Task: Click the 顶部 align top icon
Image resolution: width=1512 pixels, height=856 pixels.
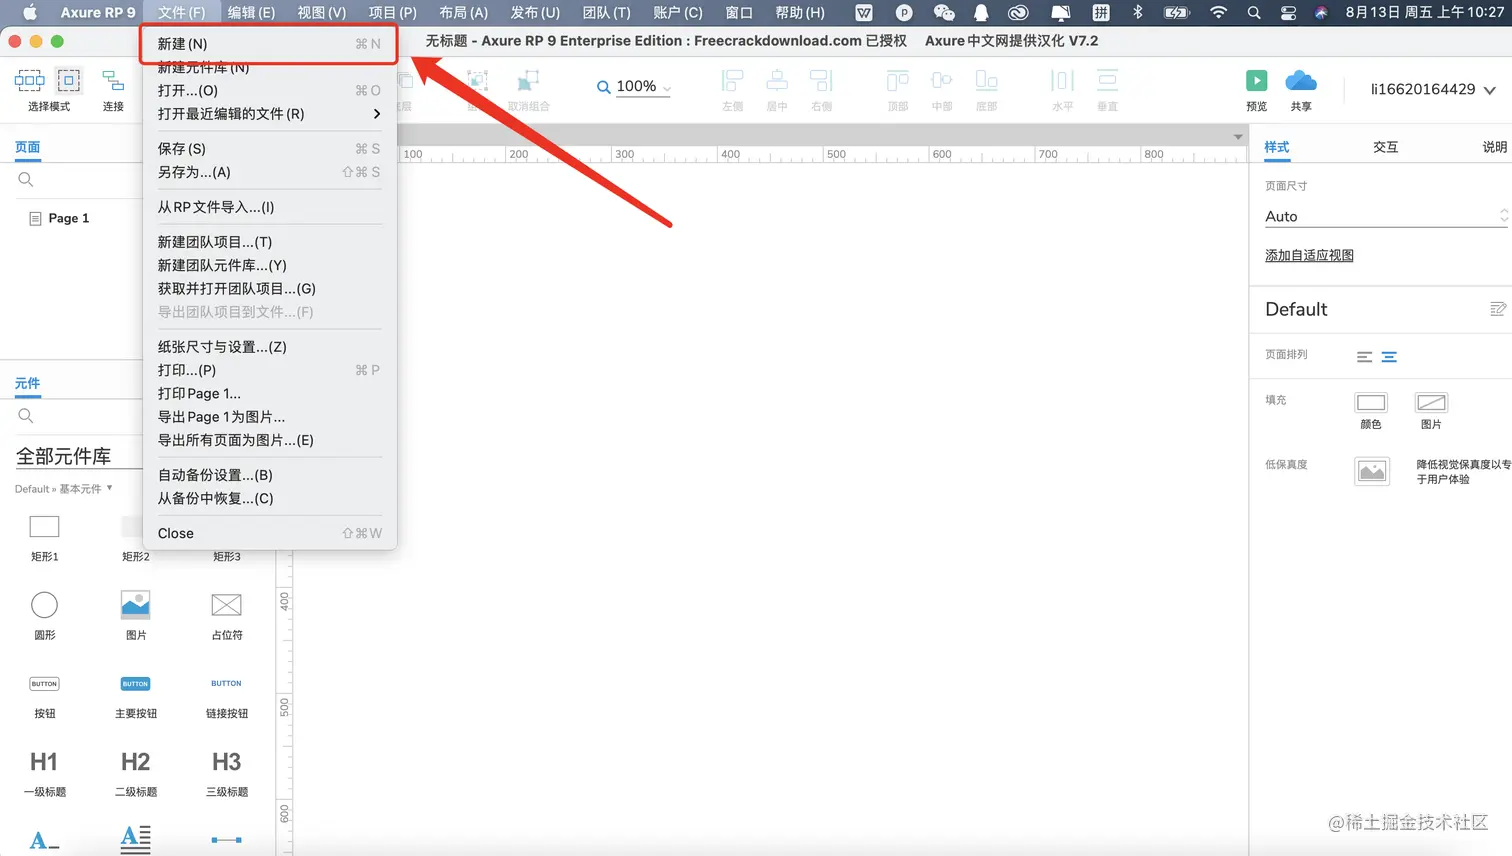Action: (898, 80)
